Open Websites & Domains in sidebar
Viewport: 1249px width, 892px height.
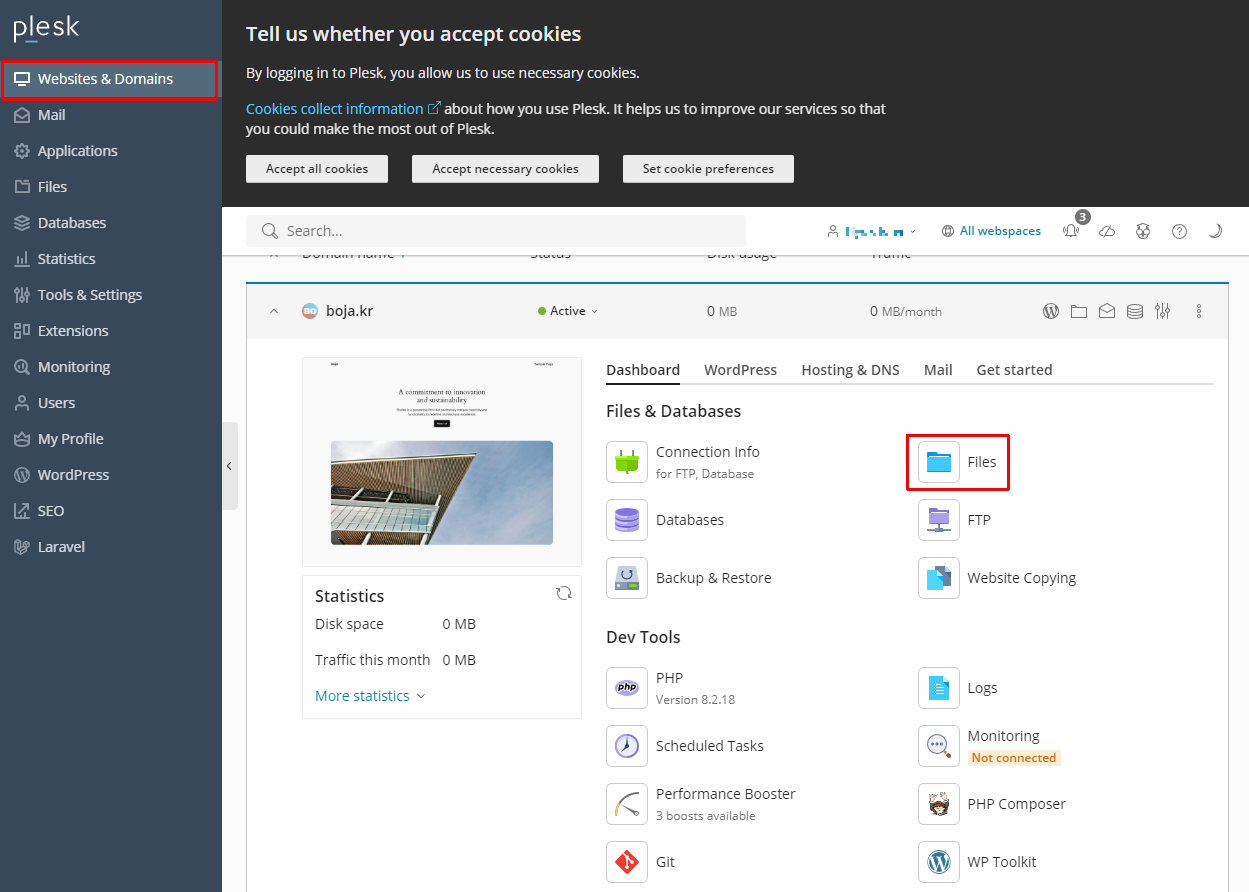point(110,79)
